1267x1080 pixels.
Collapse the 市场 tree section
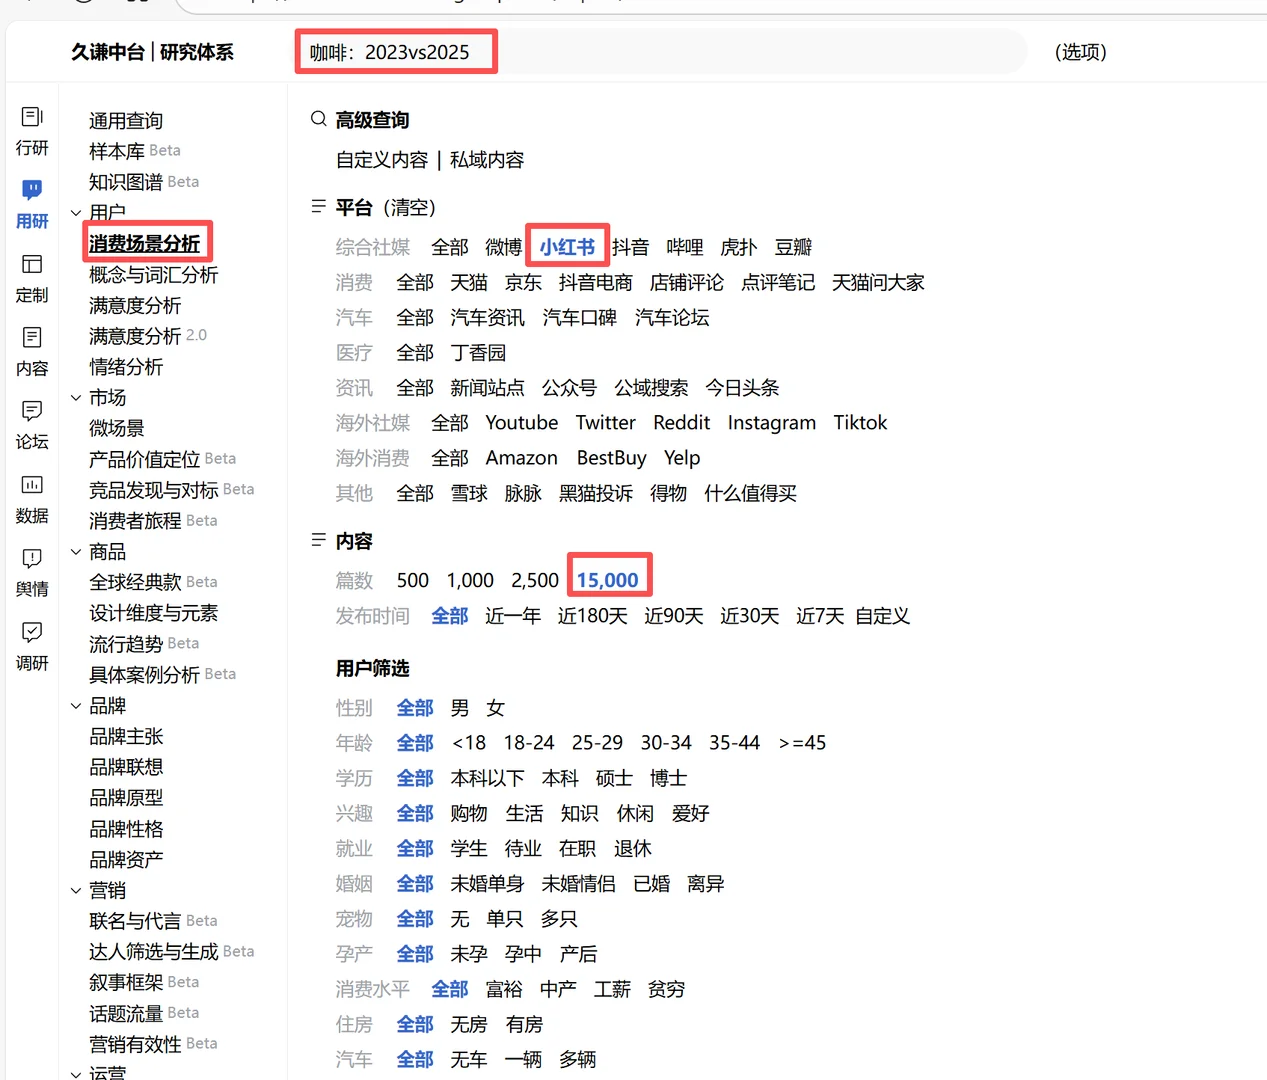click(76, 398)
